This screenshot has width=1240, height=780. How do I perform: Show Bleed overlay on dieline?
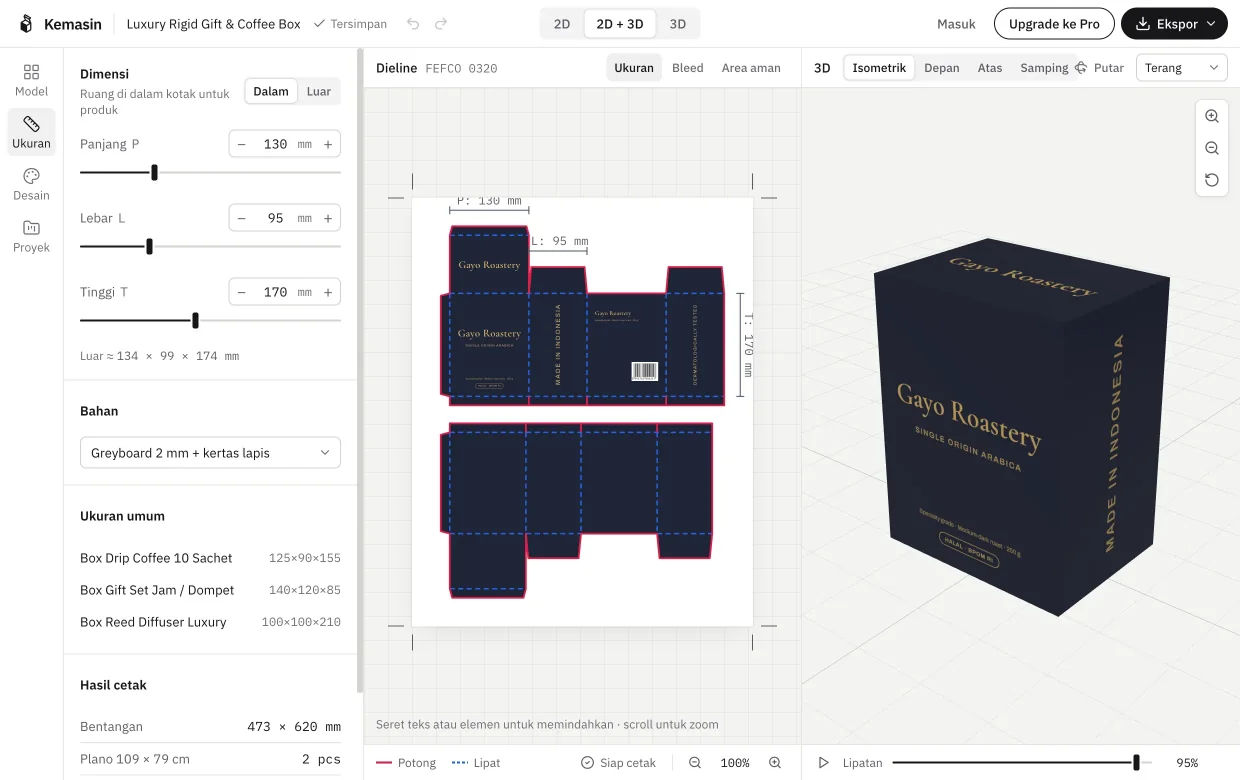coord(688,68)
